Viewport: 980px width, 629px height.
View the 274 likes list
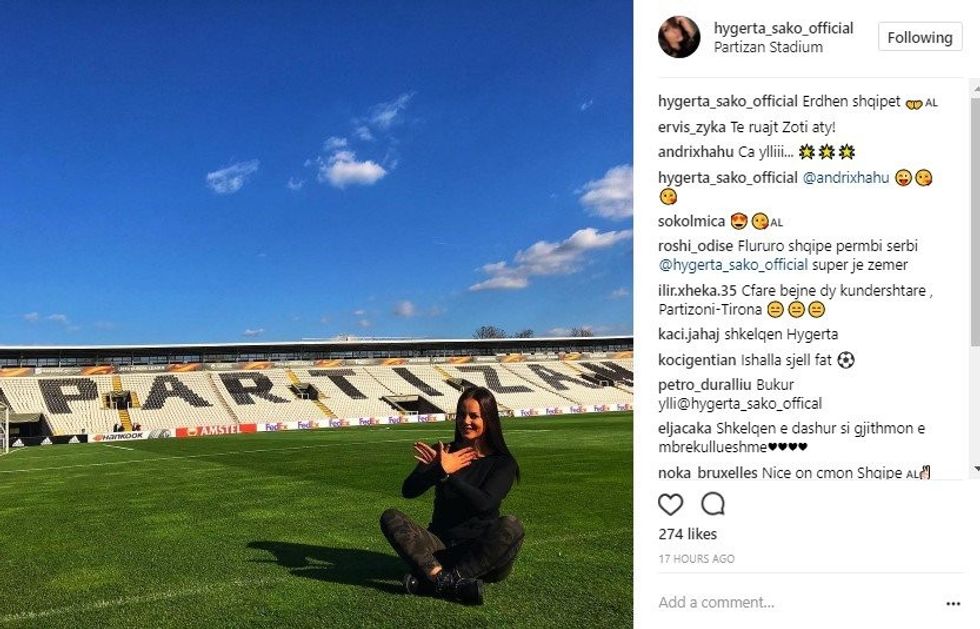click(x=688, y=534)
